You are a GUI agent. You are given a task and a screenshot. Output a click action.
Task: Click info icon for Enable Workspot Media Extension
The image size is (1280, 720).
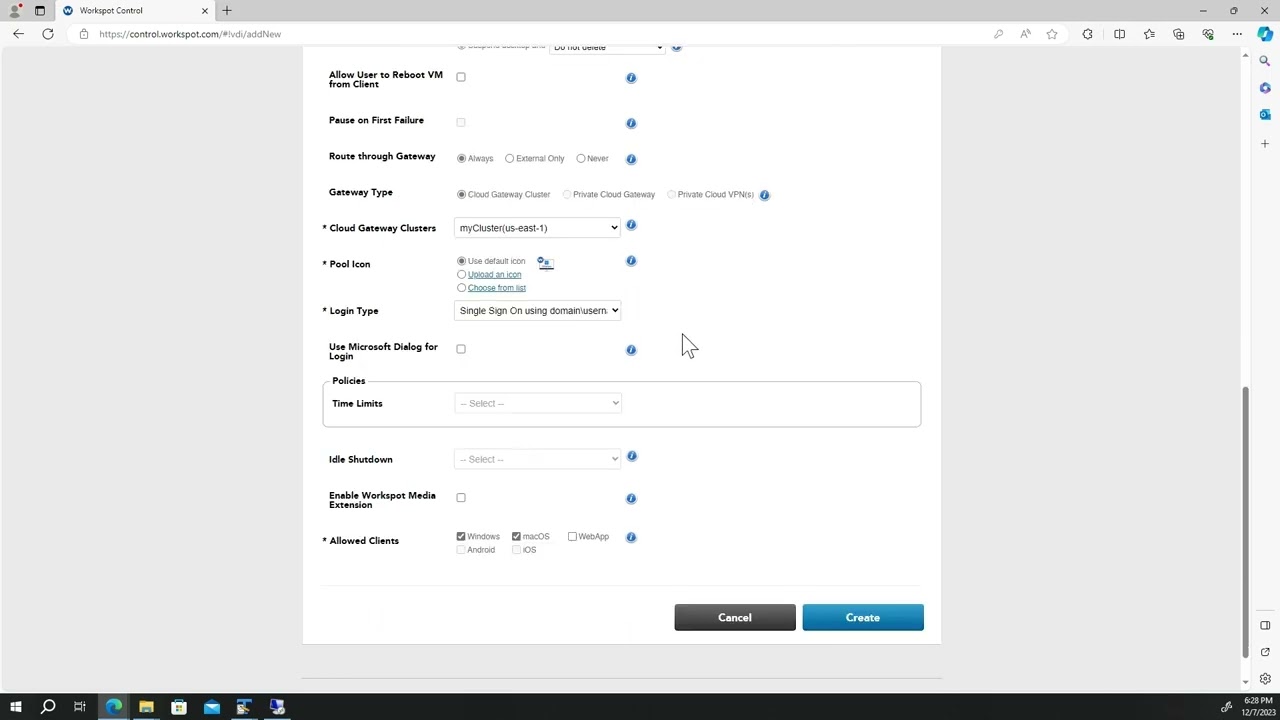pyautogui.click(x=631, y=499)
